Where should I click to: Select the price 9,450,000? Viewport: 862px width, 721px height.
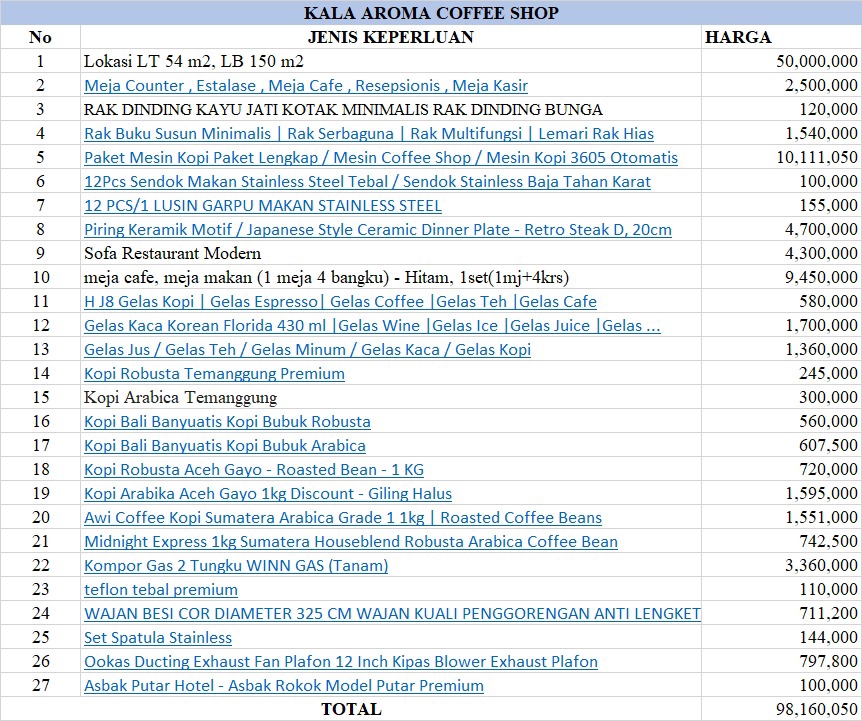point(781,278)
